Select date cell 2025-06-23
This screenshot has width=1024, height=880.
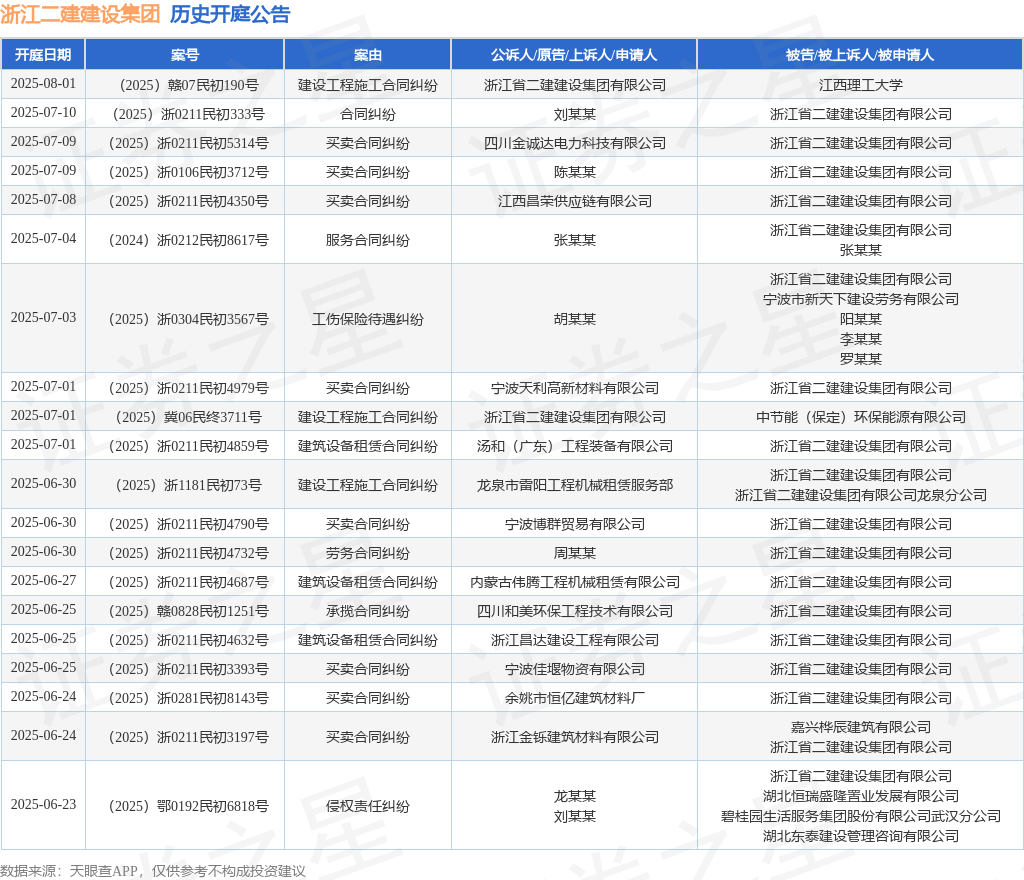[x=43, y=804]
